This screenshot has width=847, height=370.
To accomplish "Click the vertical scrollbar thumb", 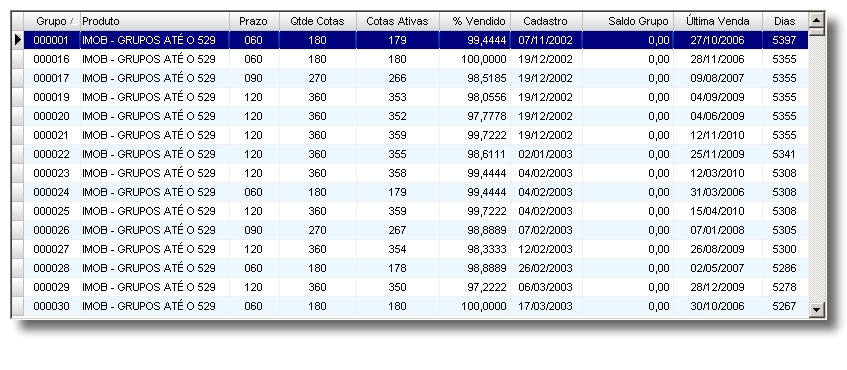I will [x=816, y=31].
